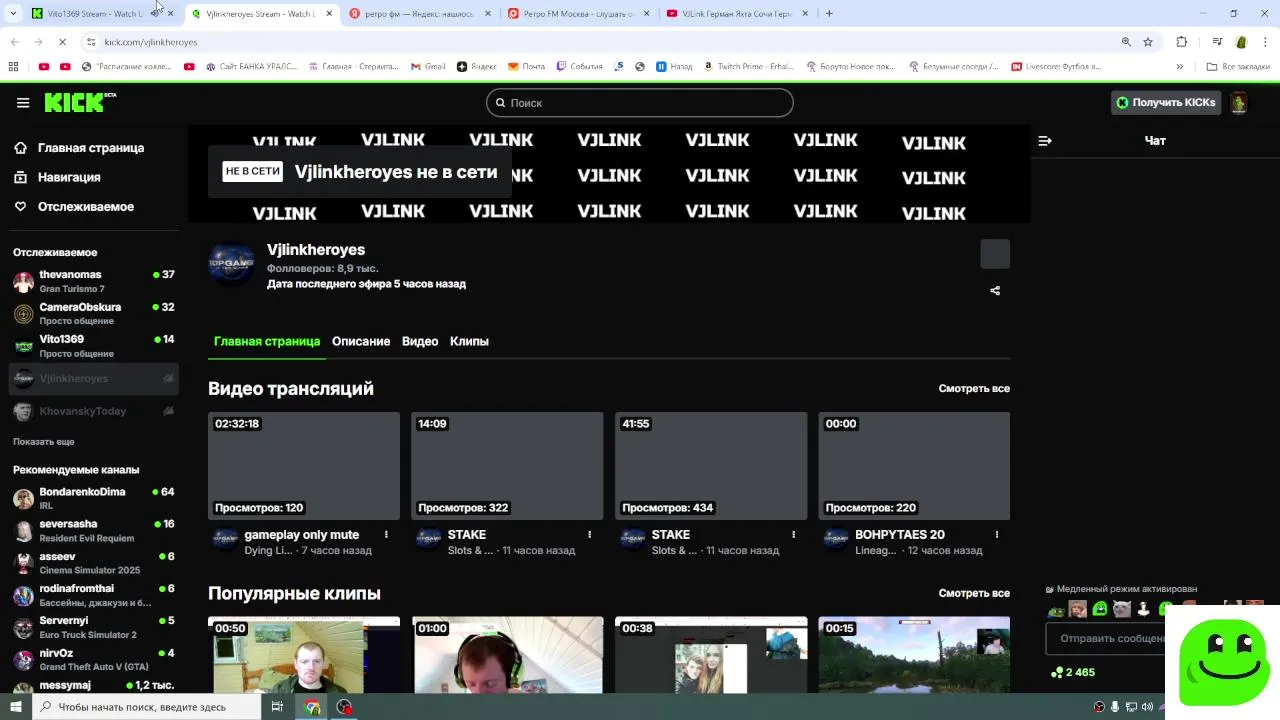Open KhovanskyToday channel in followed list
Screen dimensions: 1280x720
point(94,411)
